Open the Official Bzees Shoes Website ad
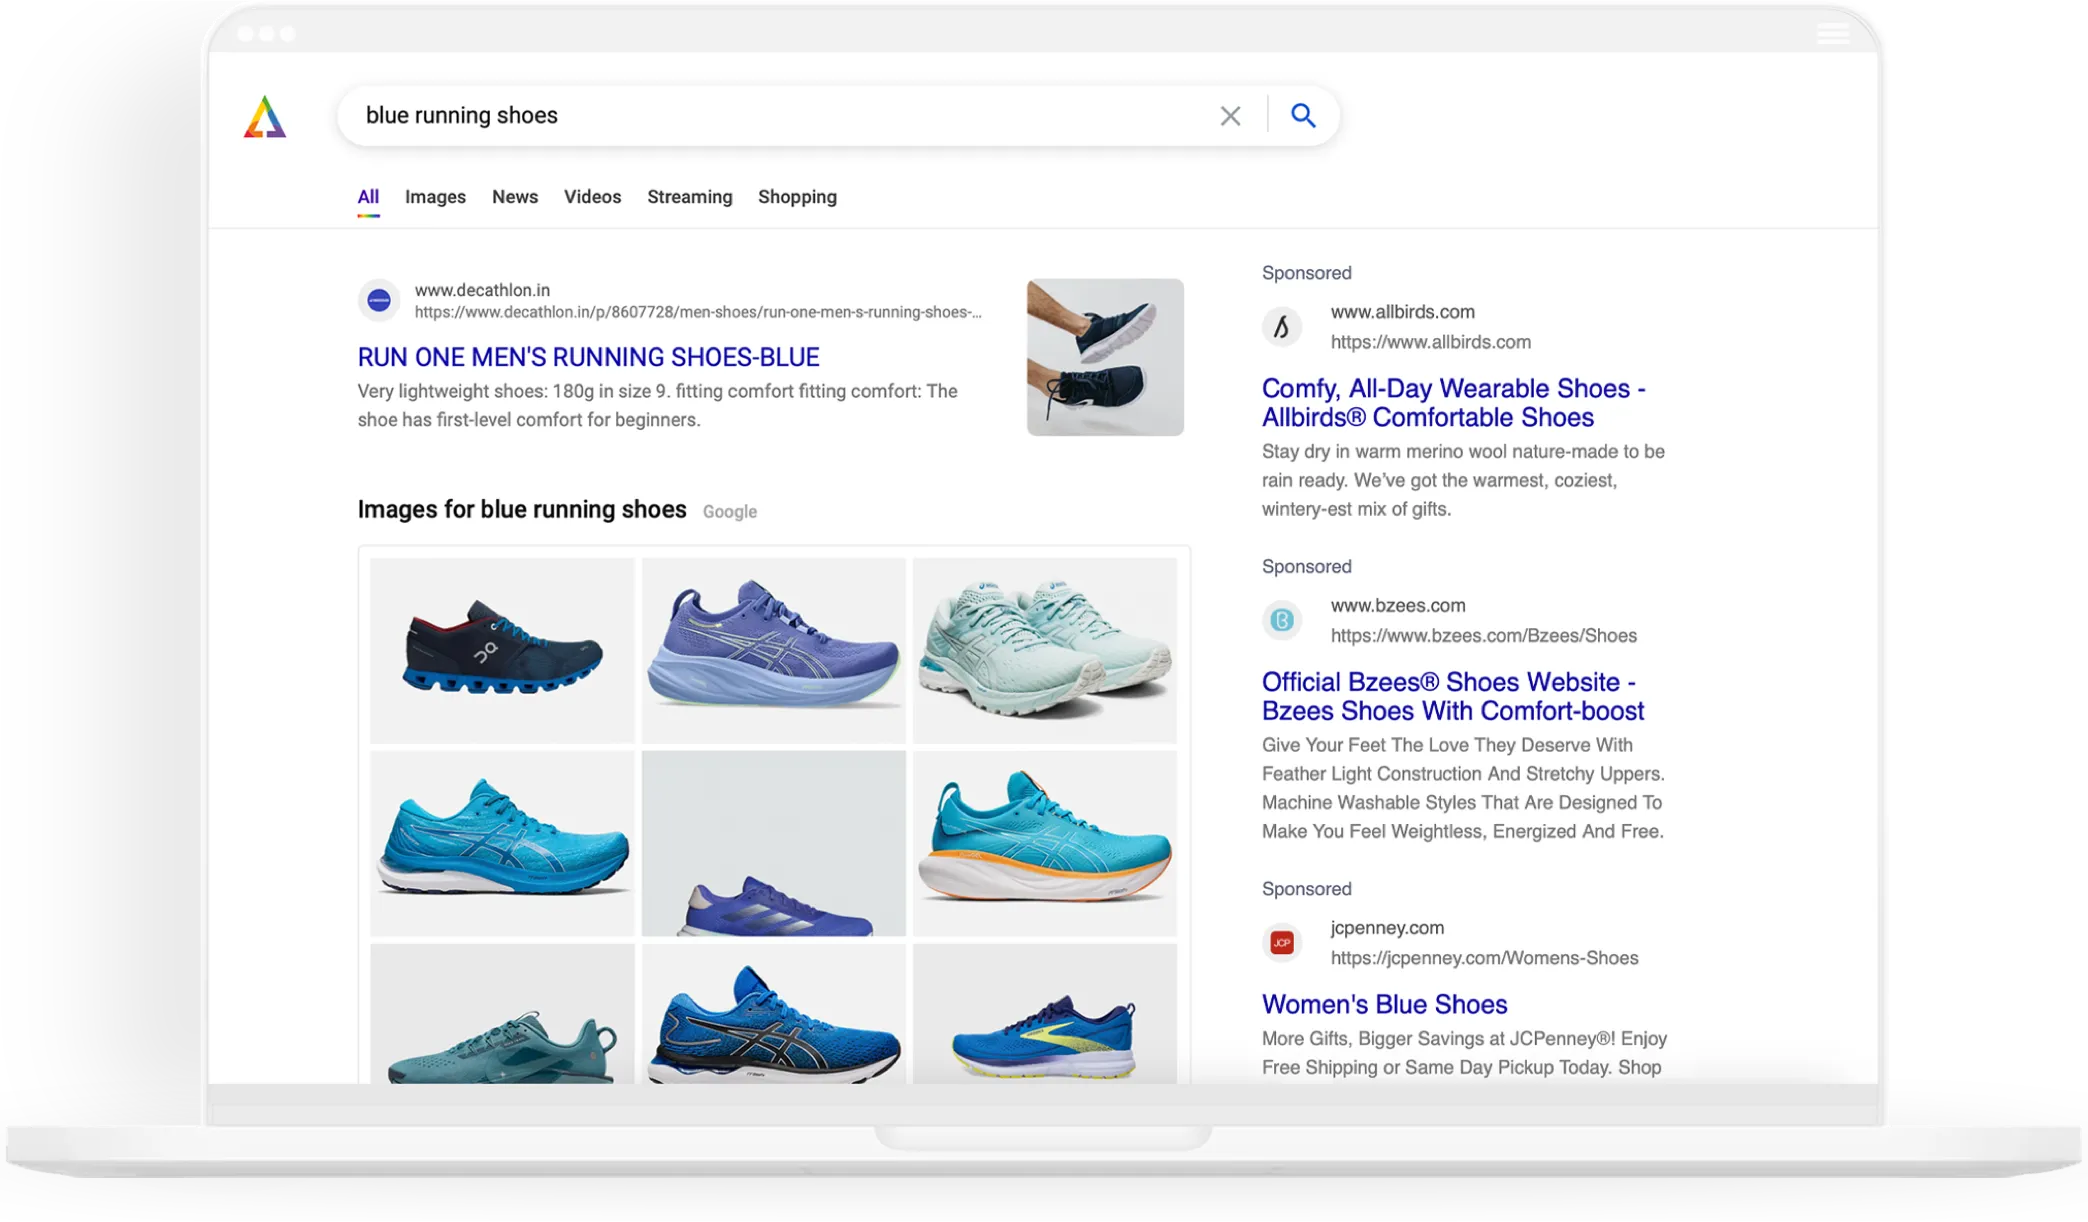The width and height of the screenshot is (2088, 1222). (1452, 696)
